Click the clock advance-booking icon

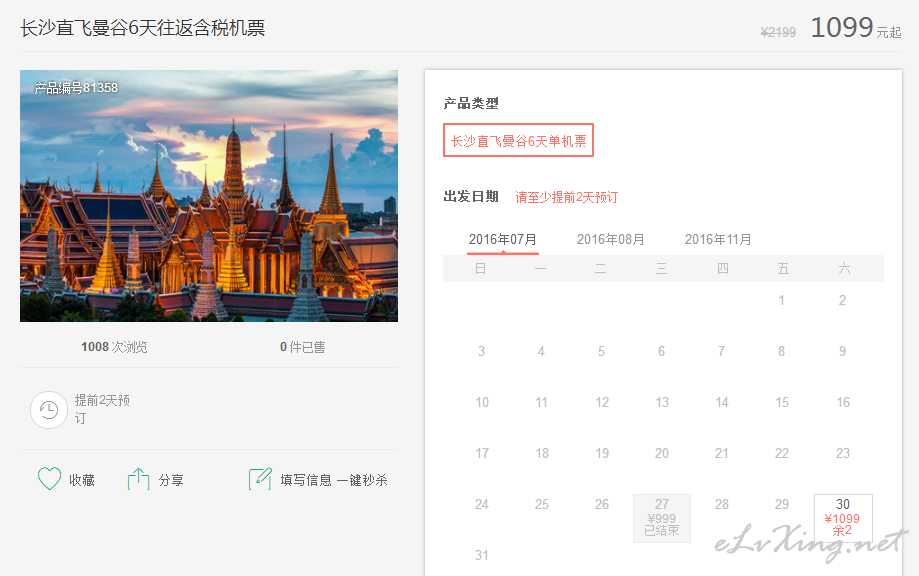(x=49, y=410)
